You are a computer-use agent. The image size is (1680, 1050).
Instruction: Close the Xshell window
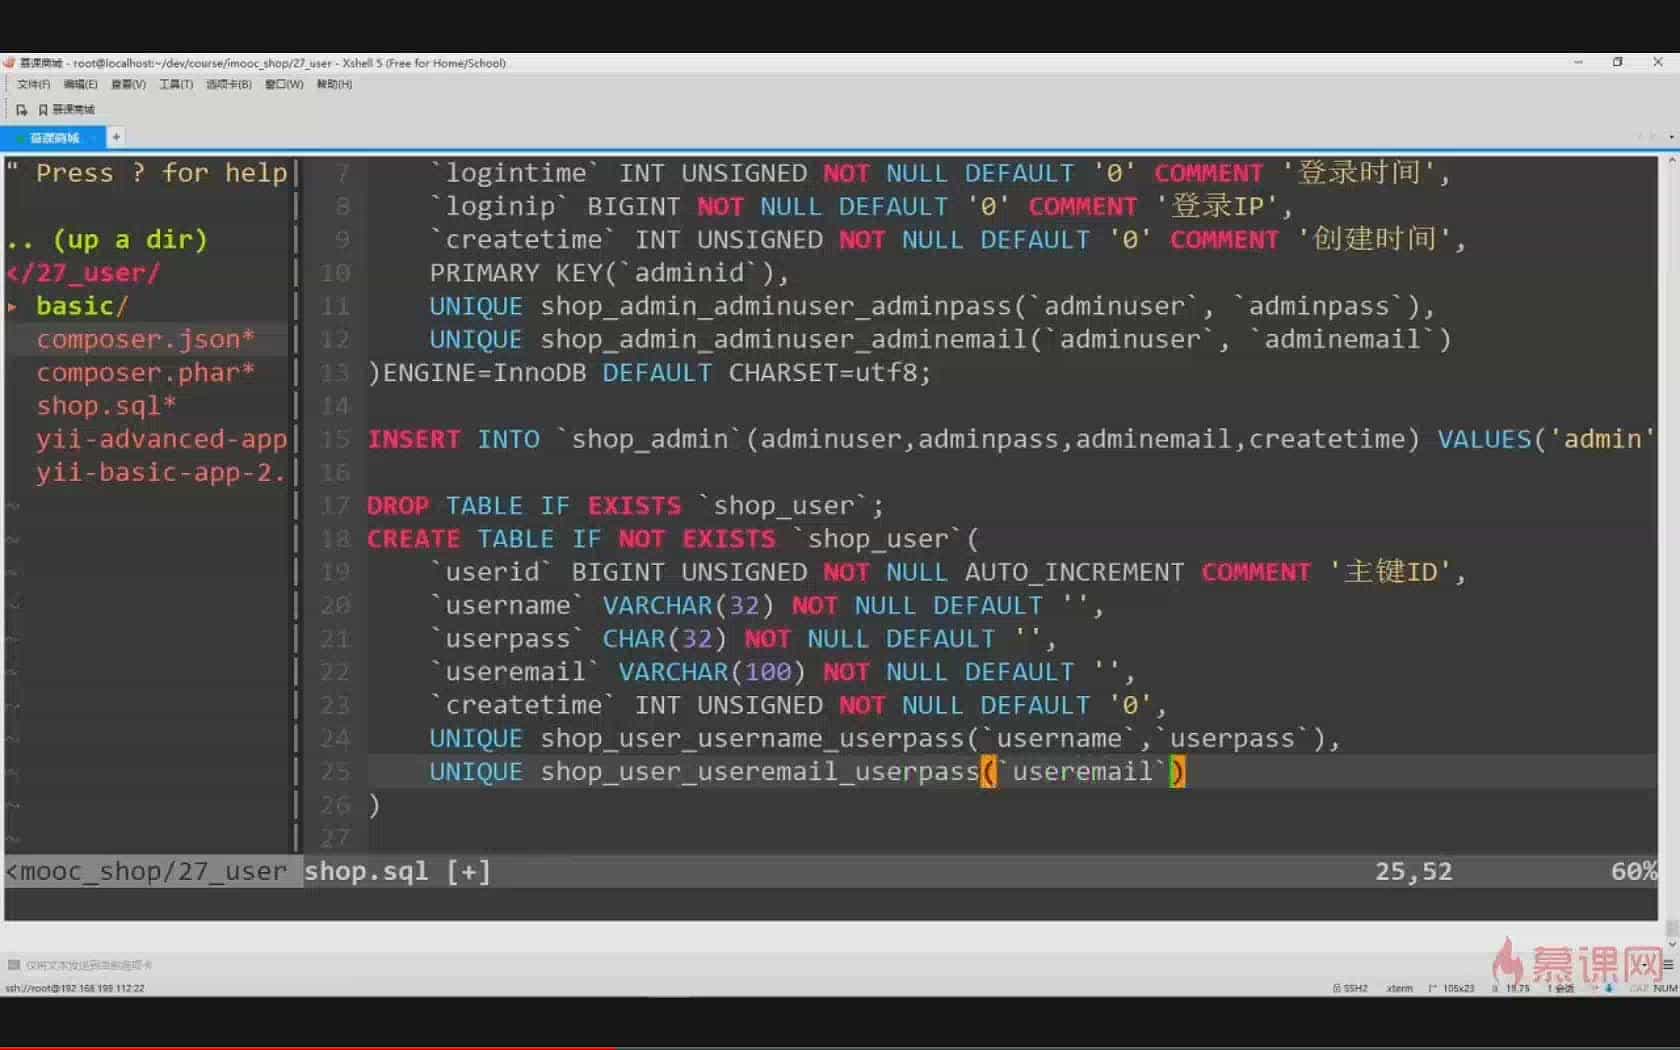1658,62
